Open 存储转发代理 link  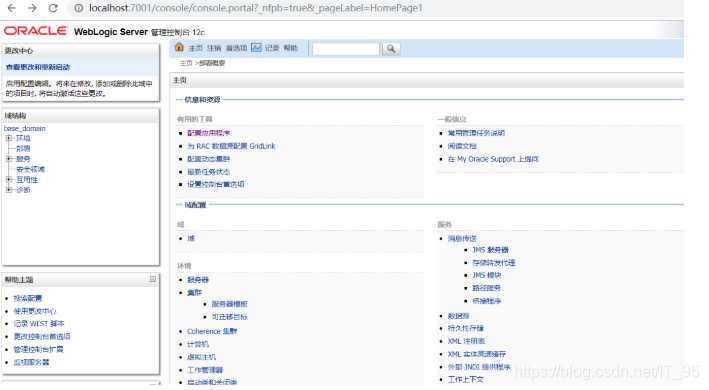click(x=493, y=263)
